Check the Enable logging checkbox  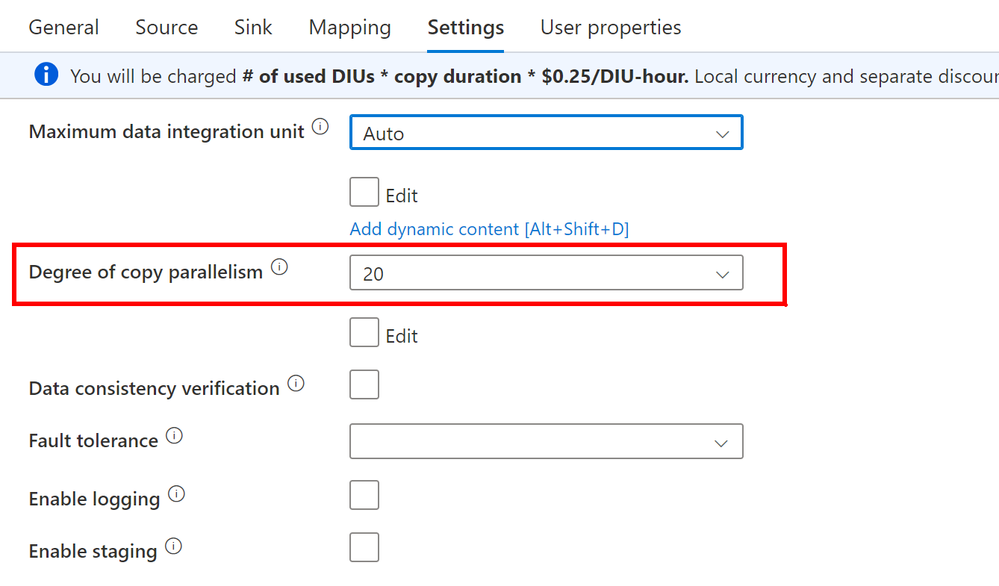[x=364, y=495]
